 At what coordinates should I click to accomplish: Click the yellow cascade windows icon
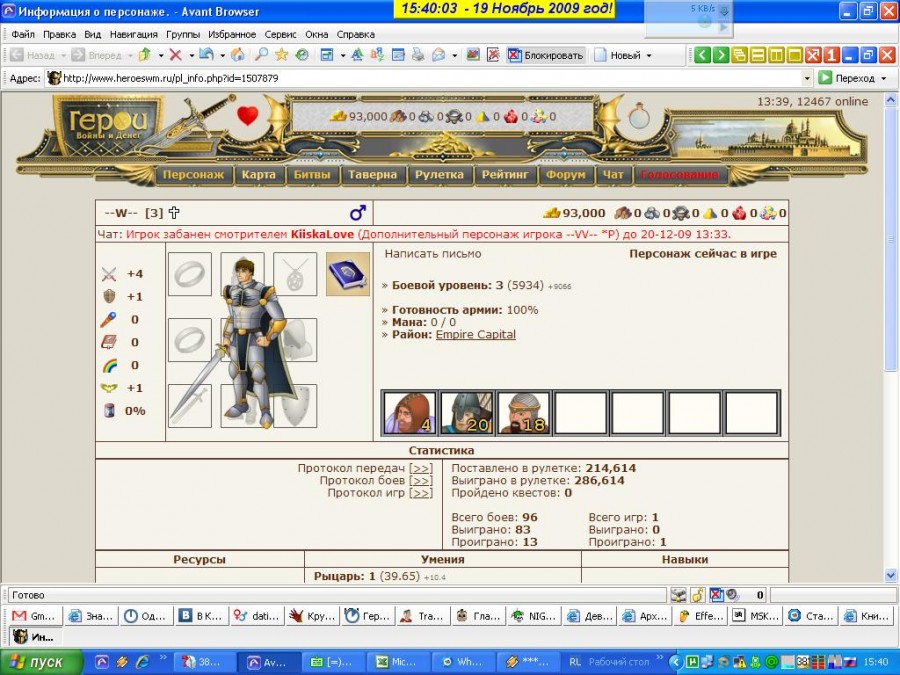click(739, 55)
